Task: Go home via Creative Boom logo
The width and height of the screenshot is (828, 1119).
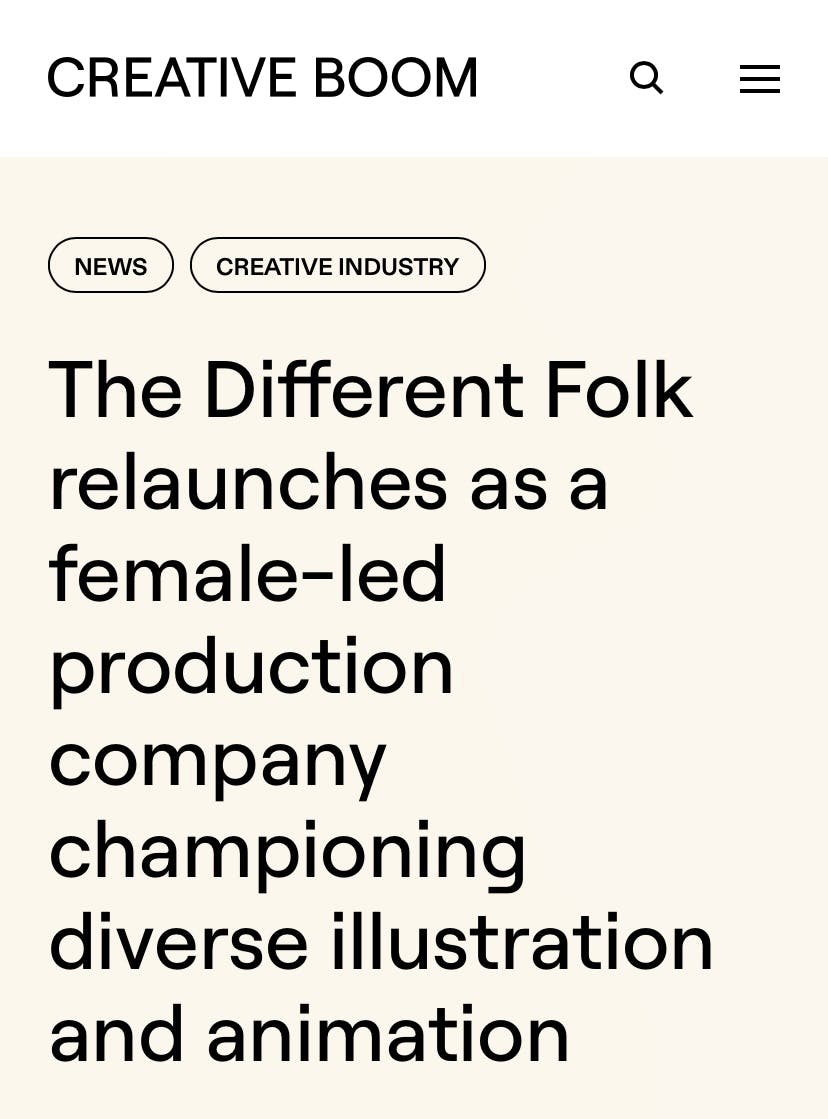Action: [262, 78]
